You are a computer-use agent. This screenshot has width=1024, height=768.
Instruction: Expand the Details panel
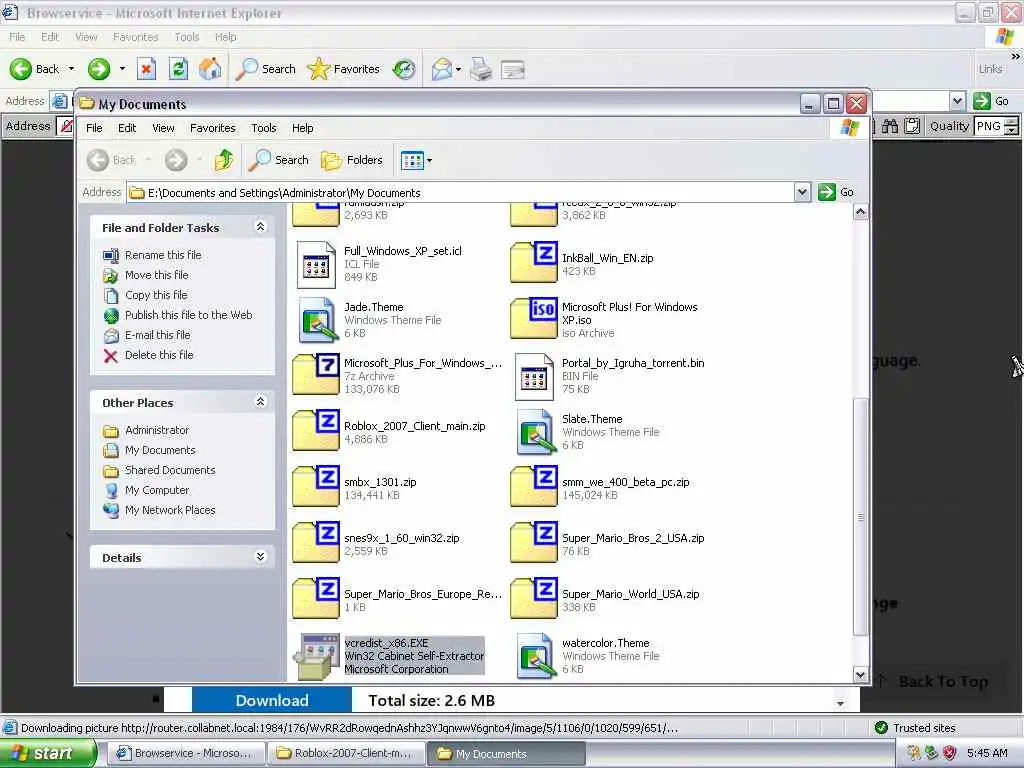pyautogui.click(x=260, y=556)
